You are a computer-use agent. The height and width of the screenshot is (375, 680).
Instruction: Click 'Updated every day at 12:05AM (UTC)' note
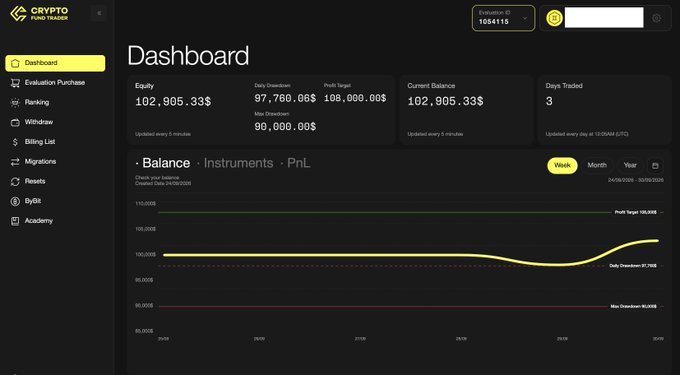click(x=587, y=134)
